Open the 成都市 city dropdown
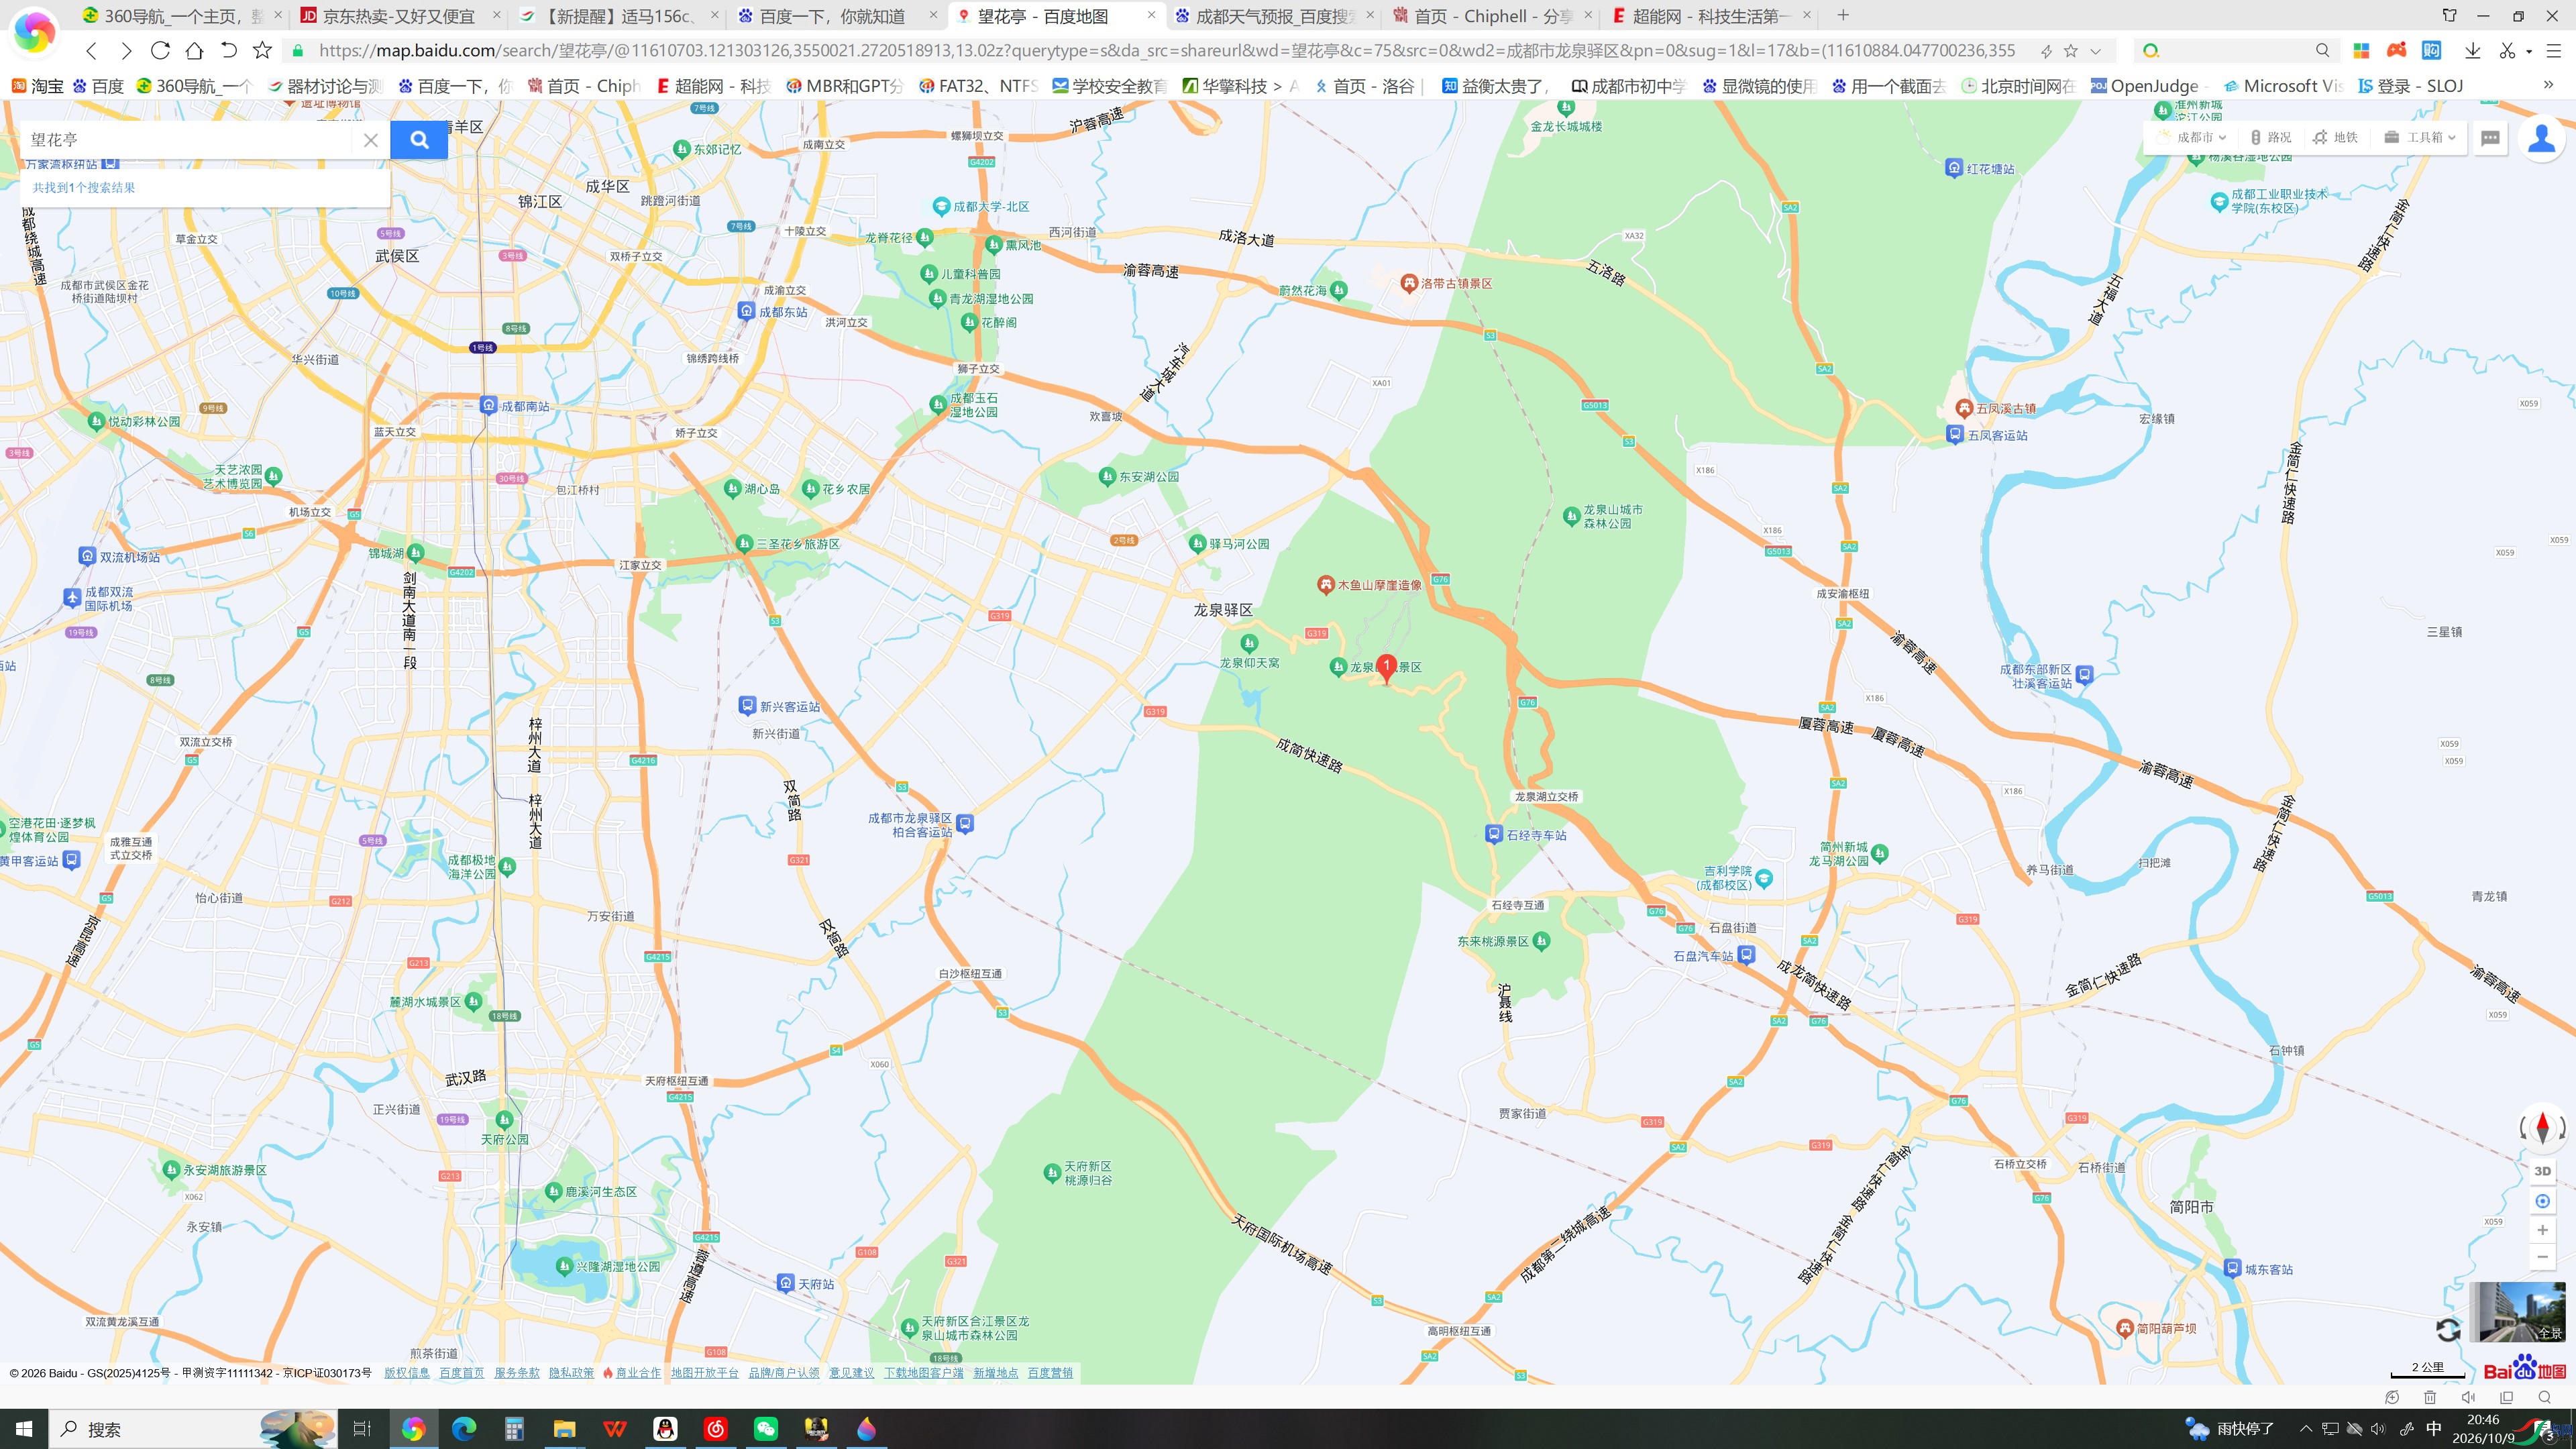 click(2192, 137)
